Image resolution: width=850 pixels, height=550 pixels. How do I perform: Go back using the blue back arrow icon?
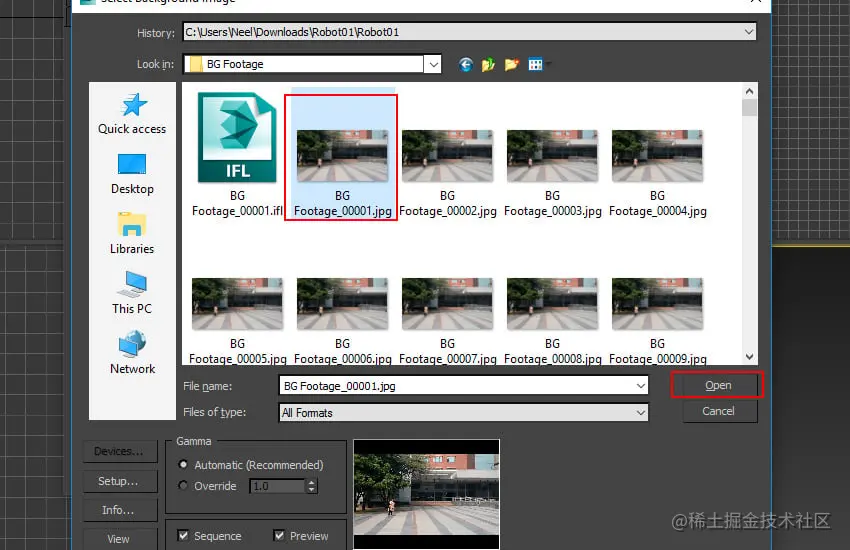point(466,65)
